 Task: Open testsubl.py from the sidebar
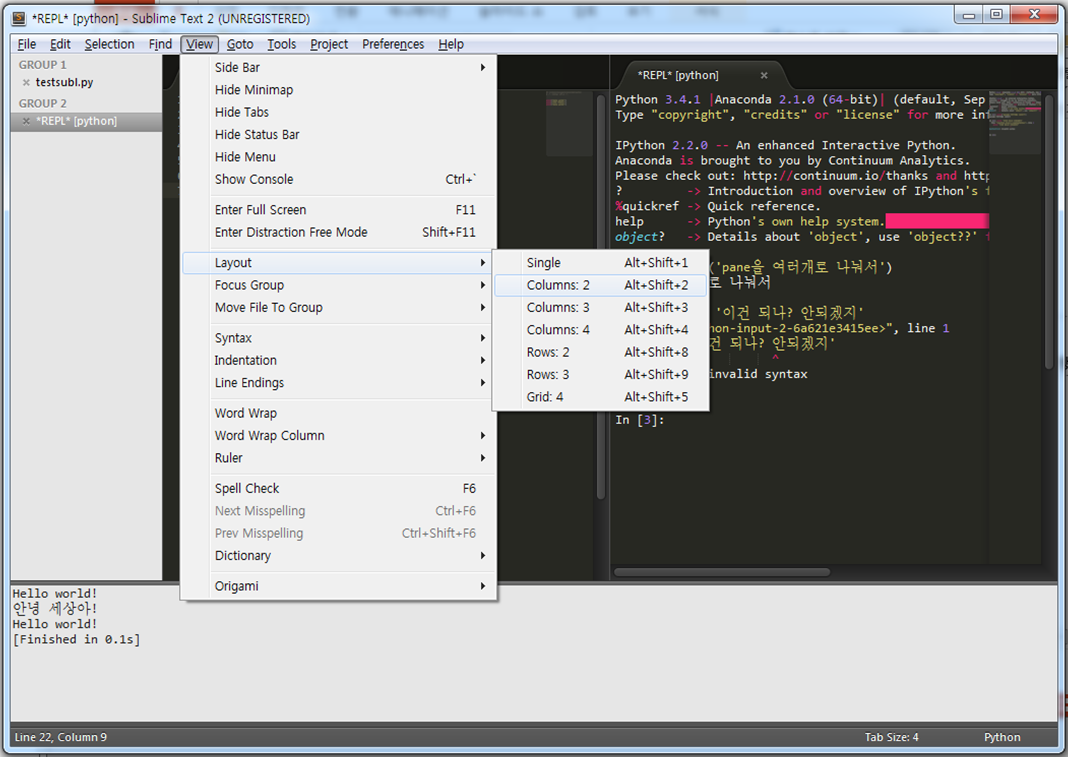point(64,82)
